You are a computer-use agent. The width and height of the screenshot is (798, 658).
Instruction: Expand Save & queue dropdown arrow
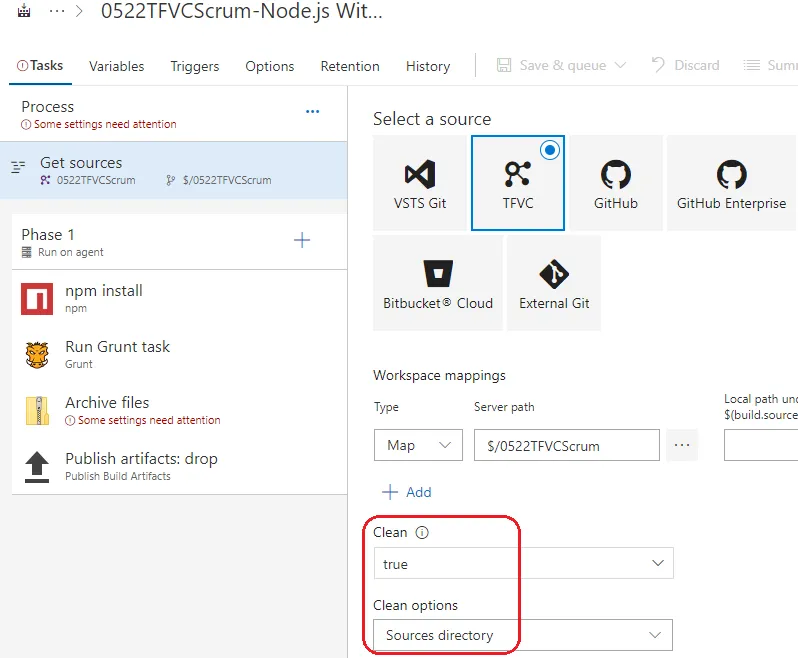pyautogui.click(x=620, y=65)
